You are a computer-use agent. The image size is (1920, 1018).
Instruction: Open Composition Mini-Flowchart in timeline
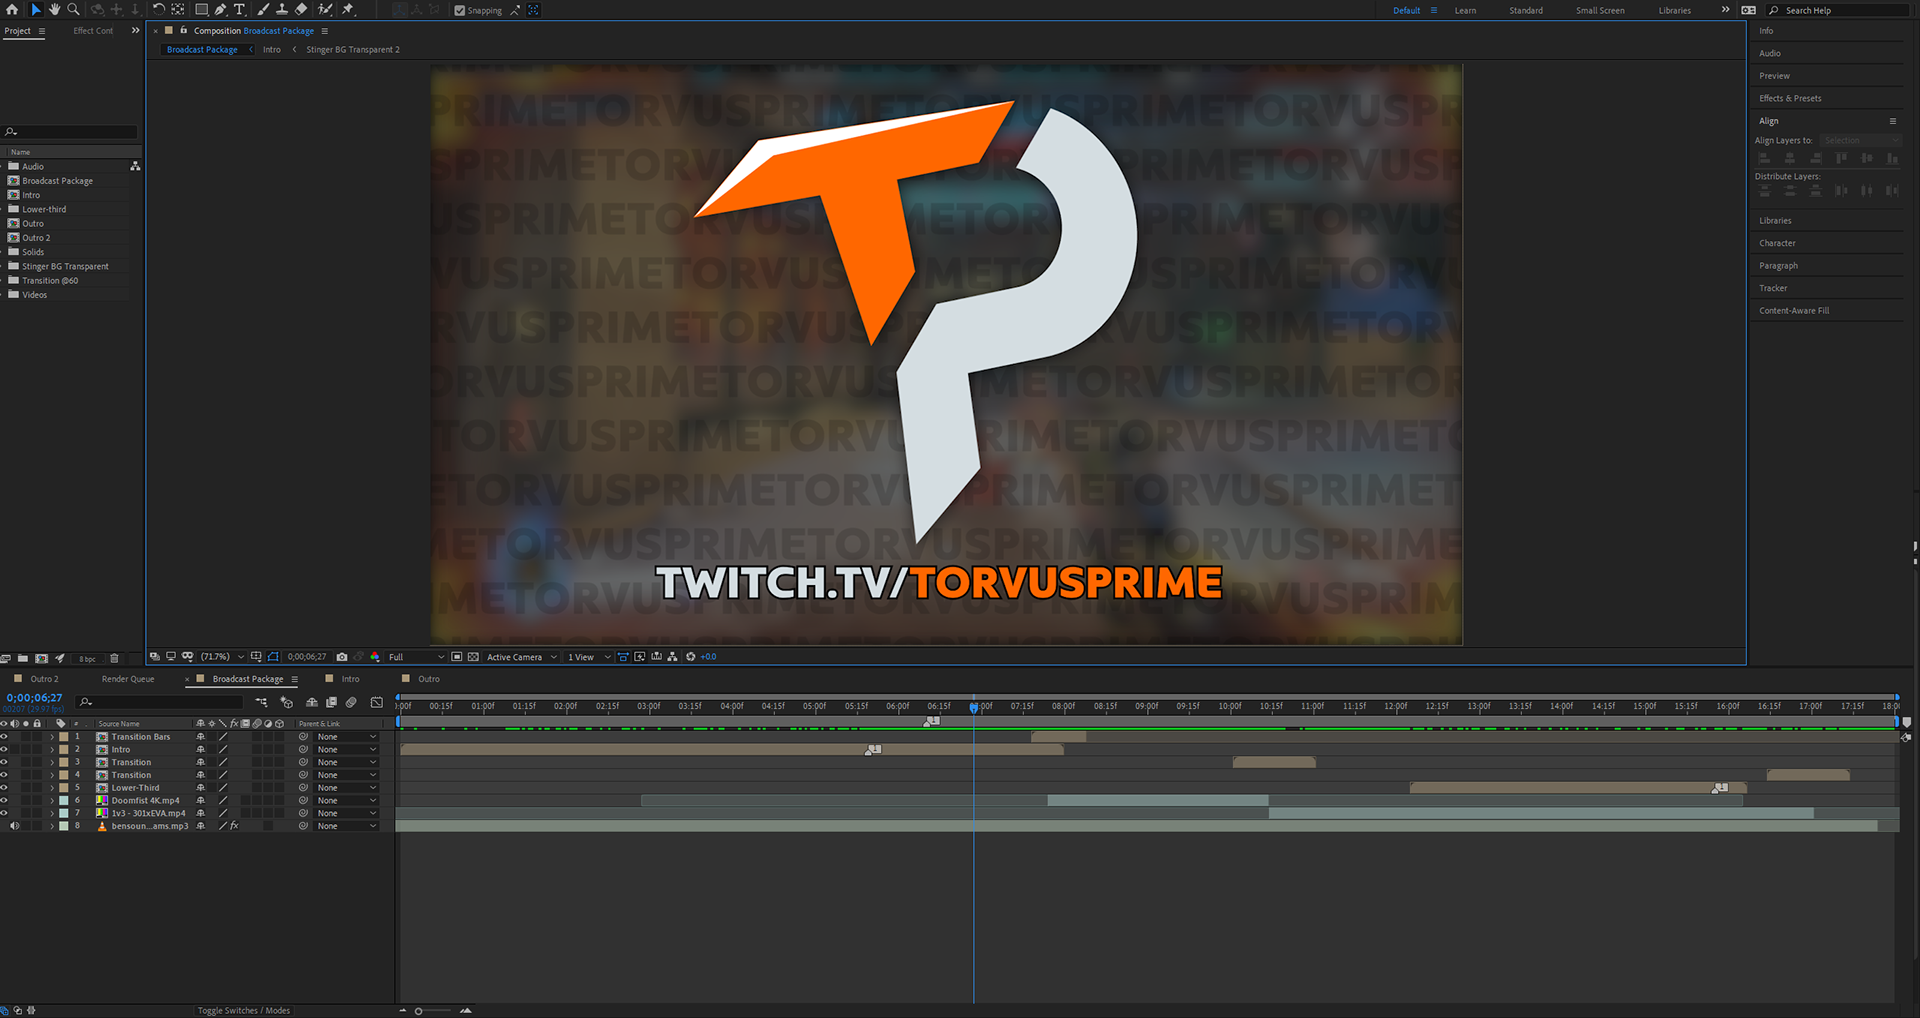262,702
